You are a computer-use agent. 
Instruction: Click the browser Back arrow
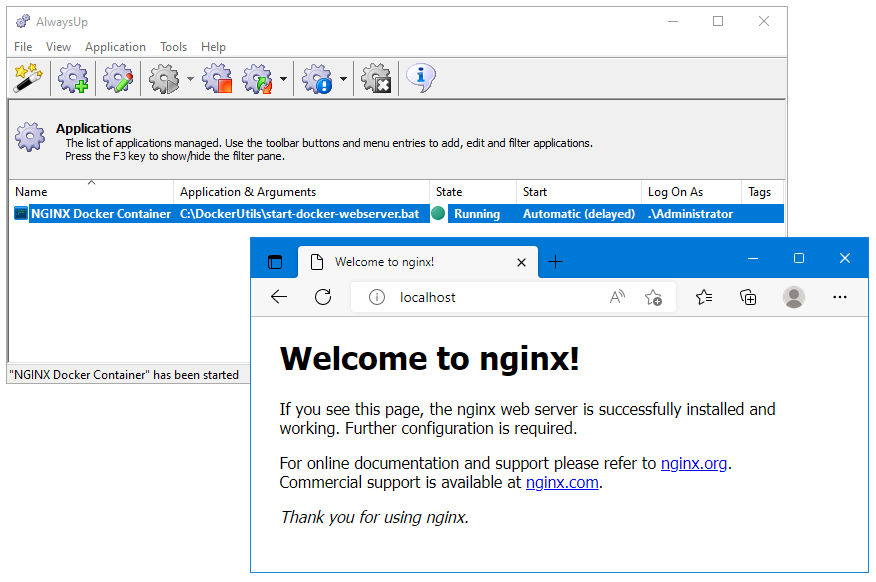(x=279, y=297)
